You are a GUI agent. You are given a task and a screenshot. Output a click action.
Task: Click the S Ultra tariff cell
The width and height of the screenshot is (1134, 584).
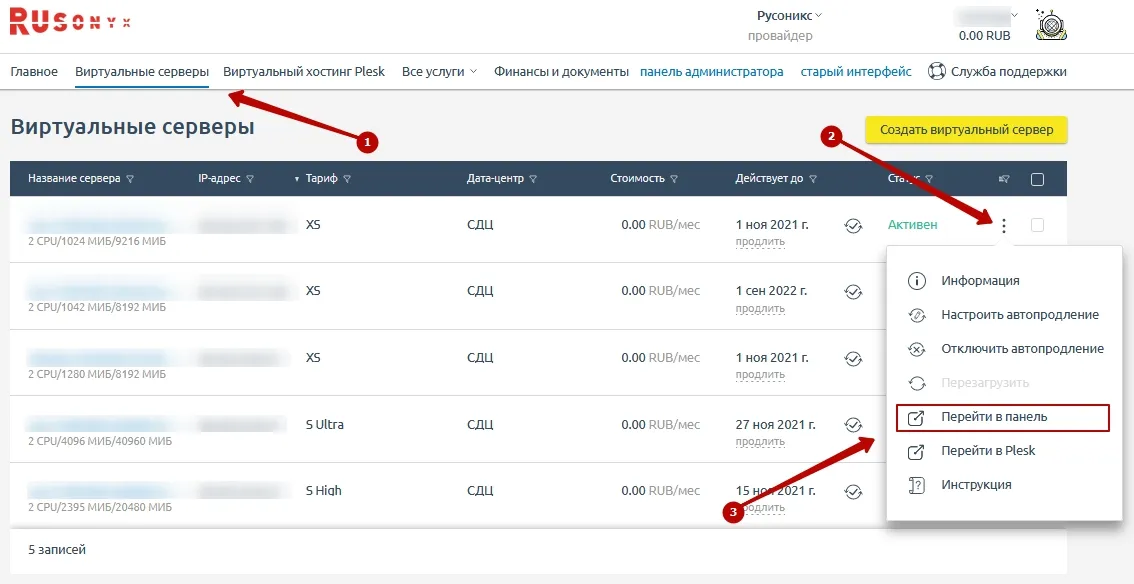[325, 424]
